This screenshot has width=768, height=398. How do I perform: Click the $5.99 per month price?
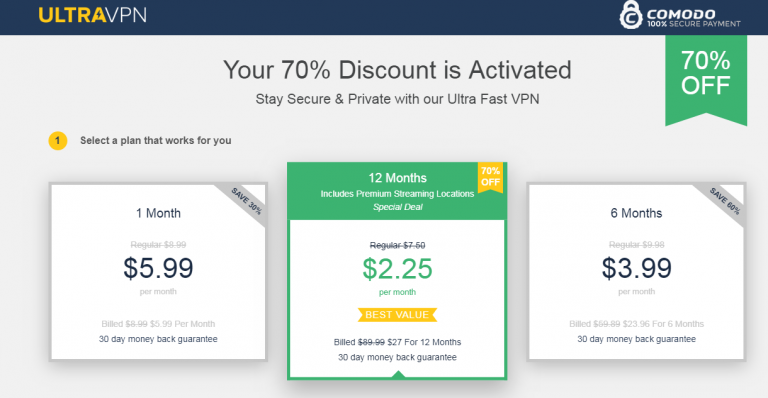[158, 268]
